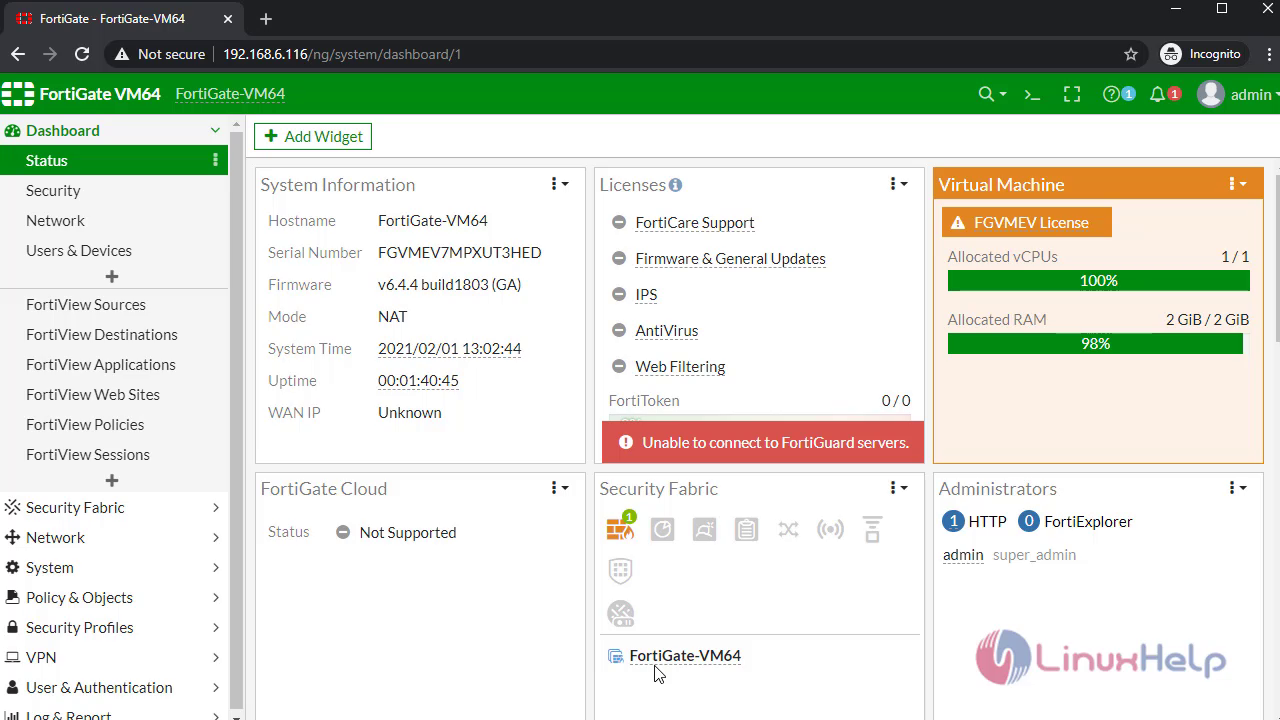
Task: Click System Time value
Action: (449, 348)
